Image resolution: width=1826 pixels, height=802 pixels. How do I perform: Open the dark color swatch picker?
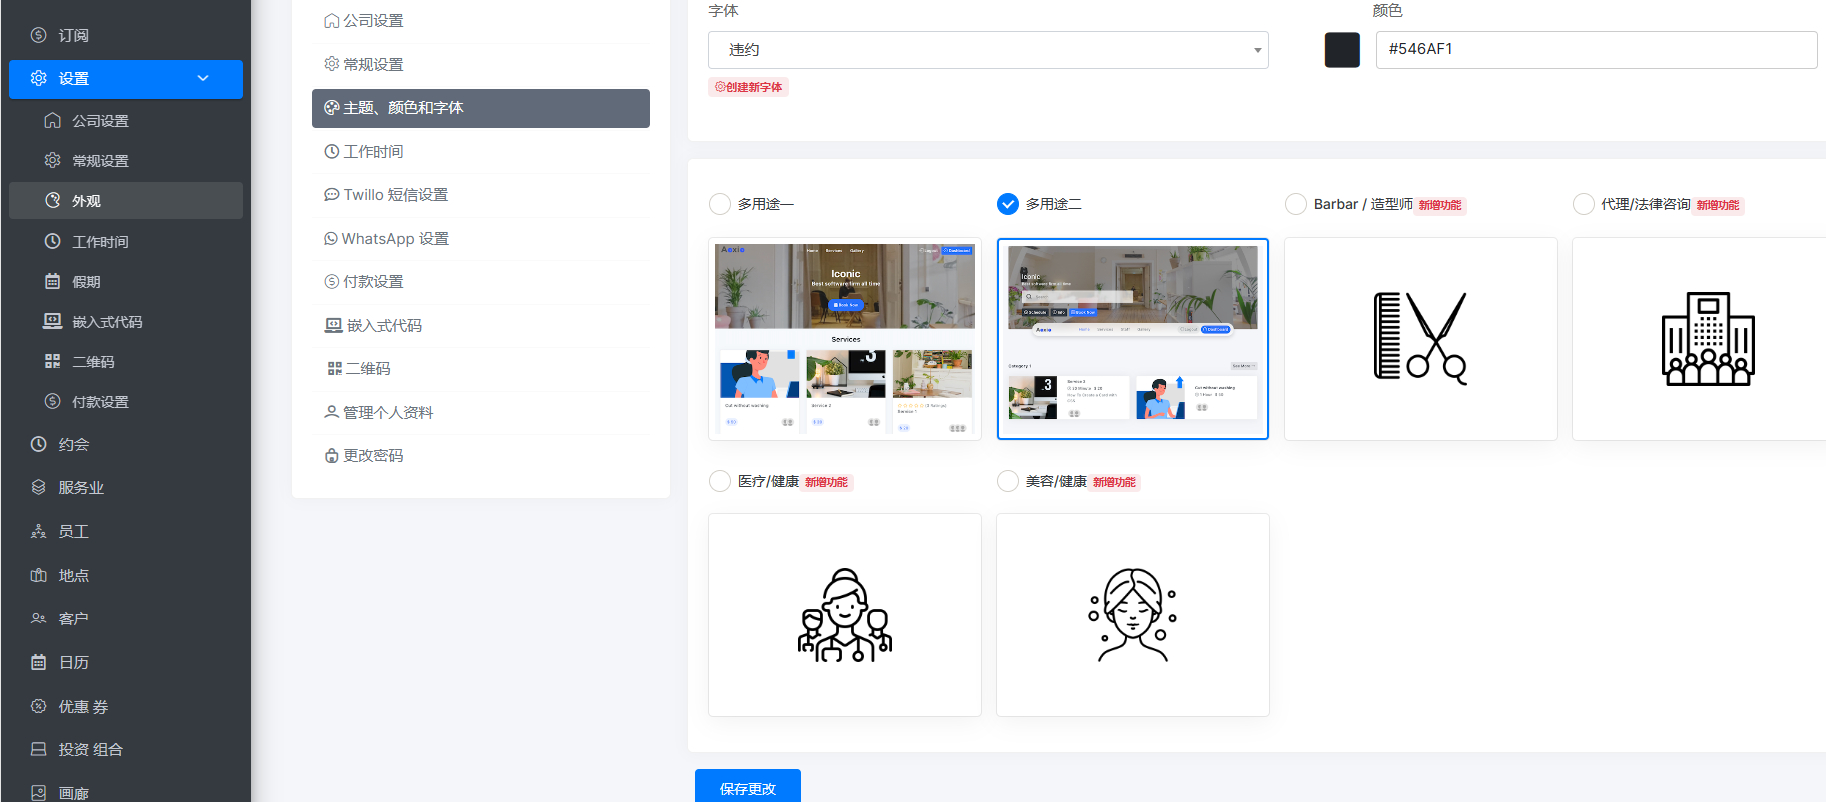tap(1341, 50)
